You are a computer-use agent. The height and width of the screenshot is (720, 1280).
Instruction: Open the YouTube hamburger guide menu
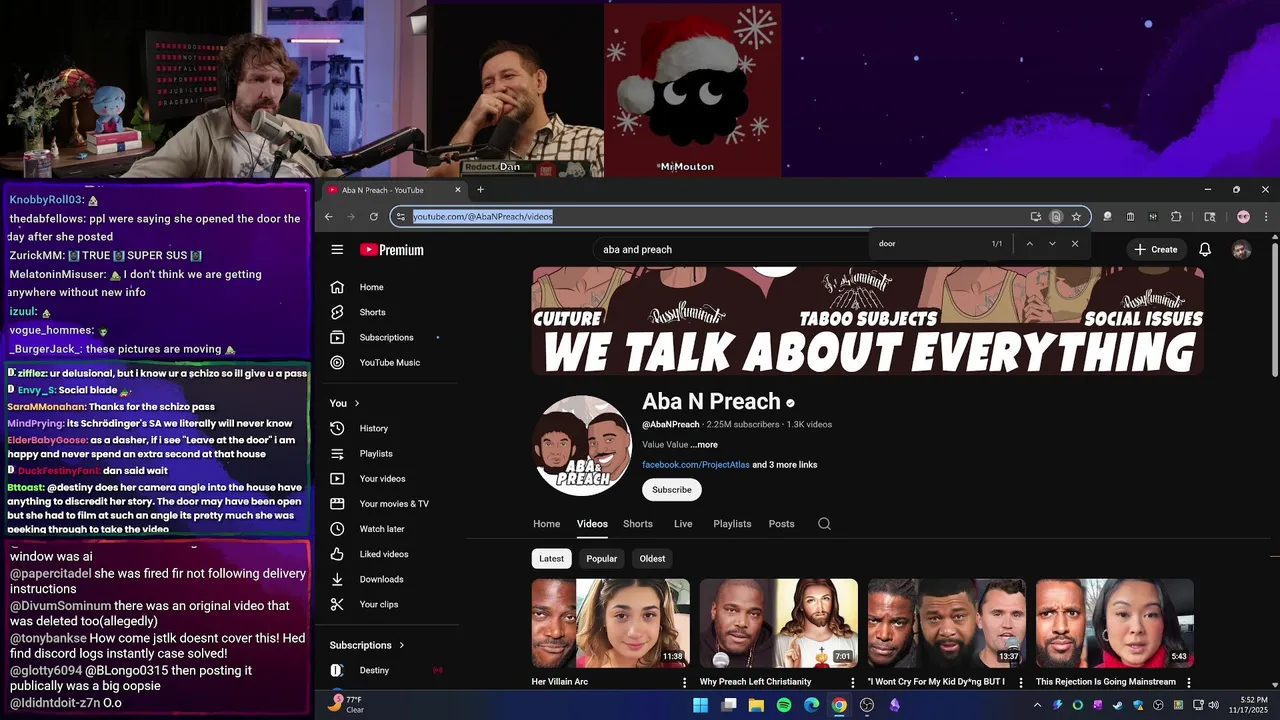tap(337, 250)
